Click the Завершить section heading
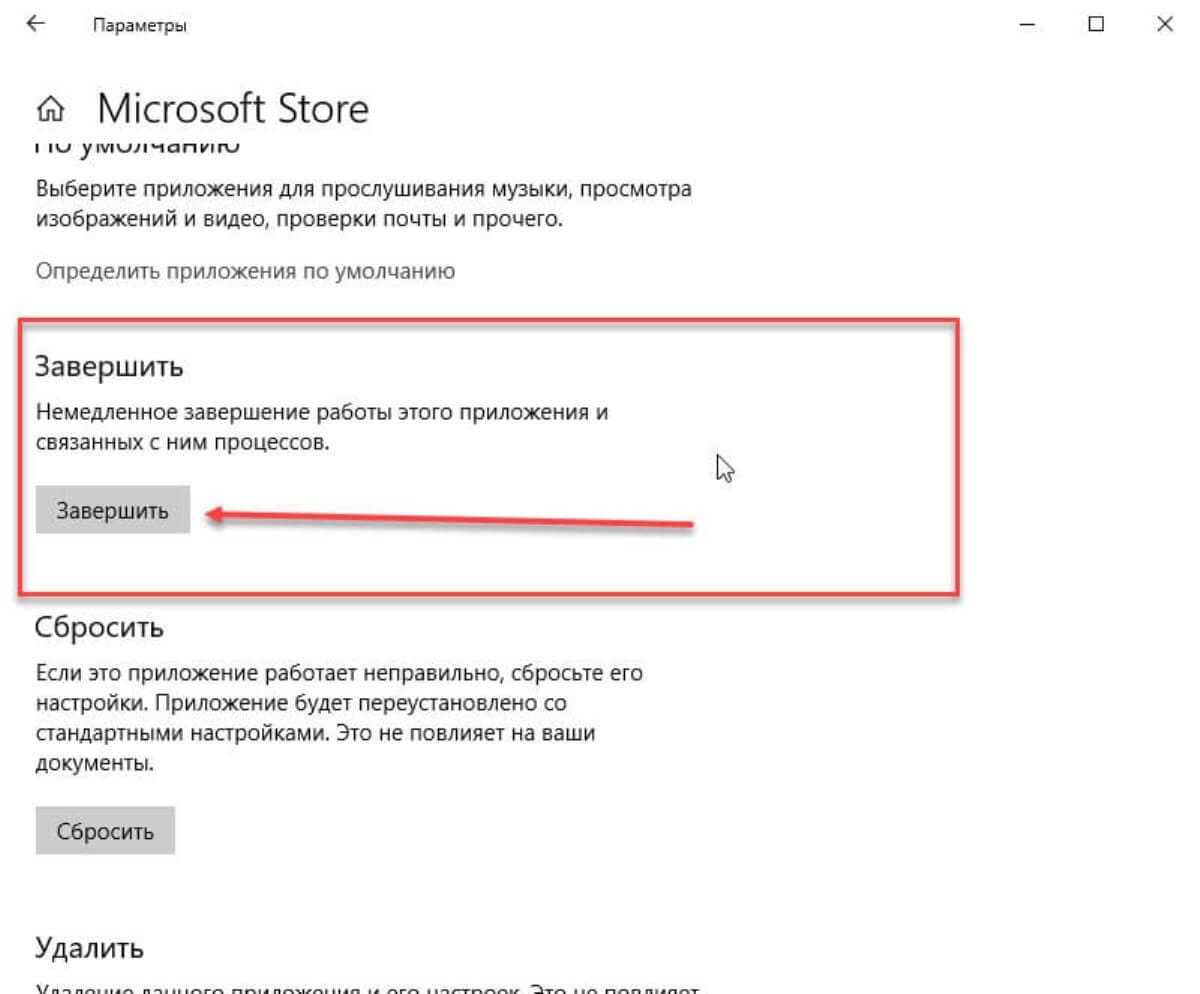Viewport: 1200px width, 994px height. tap(110, 367)
